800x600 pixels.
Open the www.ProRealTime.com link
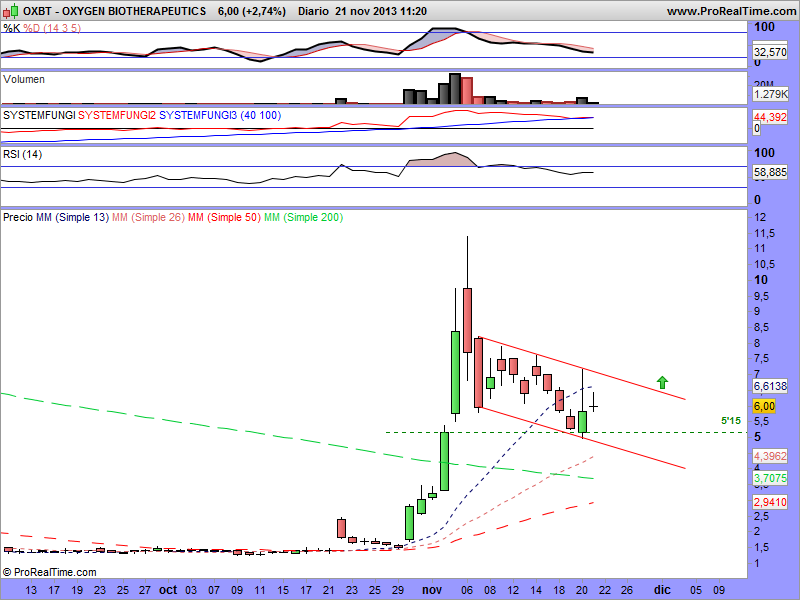pyautogui.click(x=732, y=11)
